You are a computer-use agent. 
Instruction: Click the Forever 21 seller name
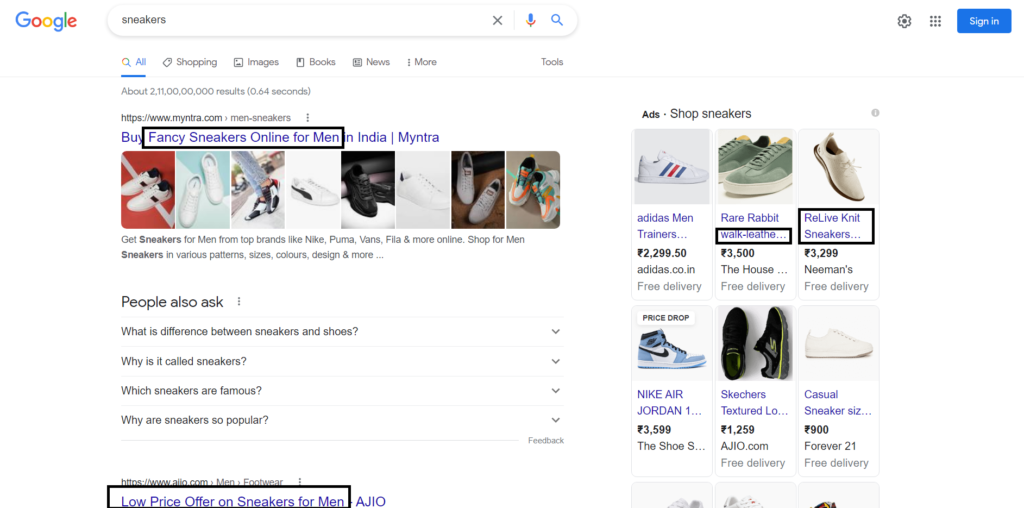point(830,446)
